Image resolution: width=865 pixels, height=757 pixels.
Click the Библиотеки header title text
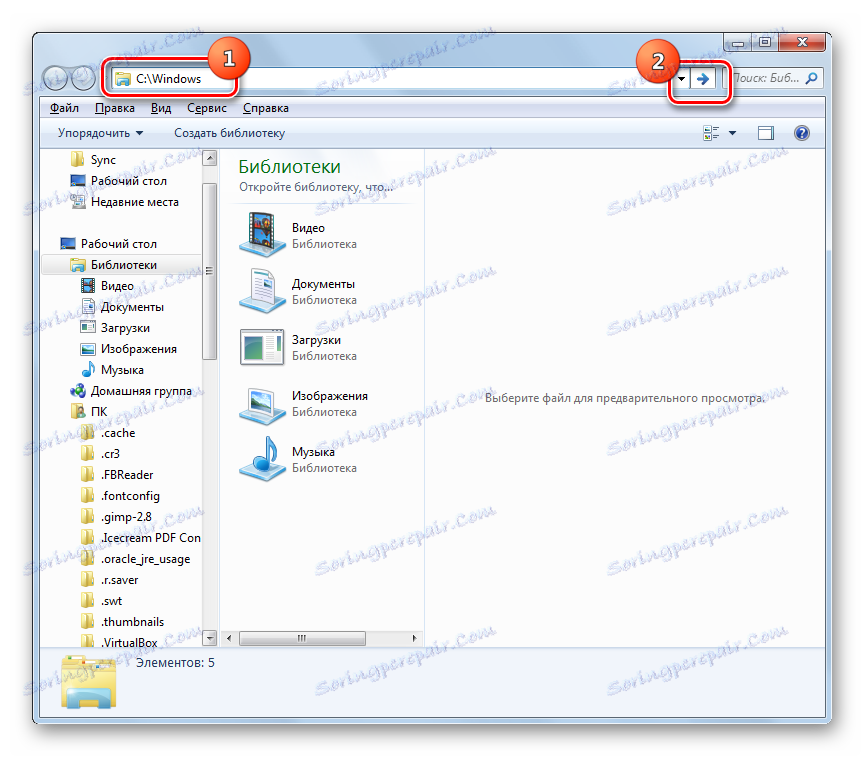(x=290, y=167)
